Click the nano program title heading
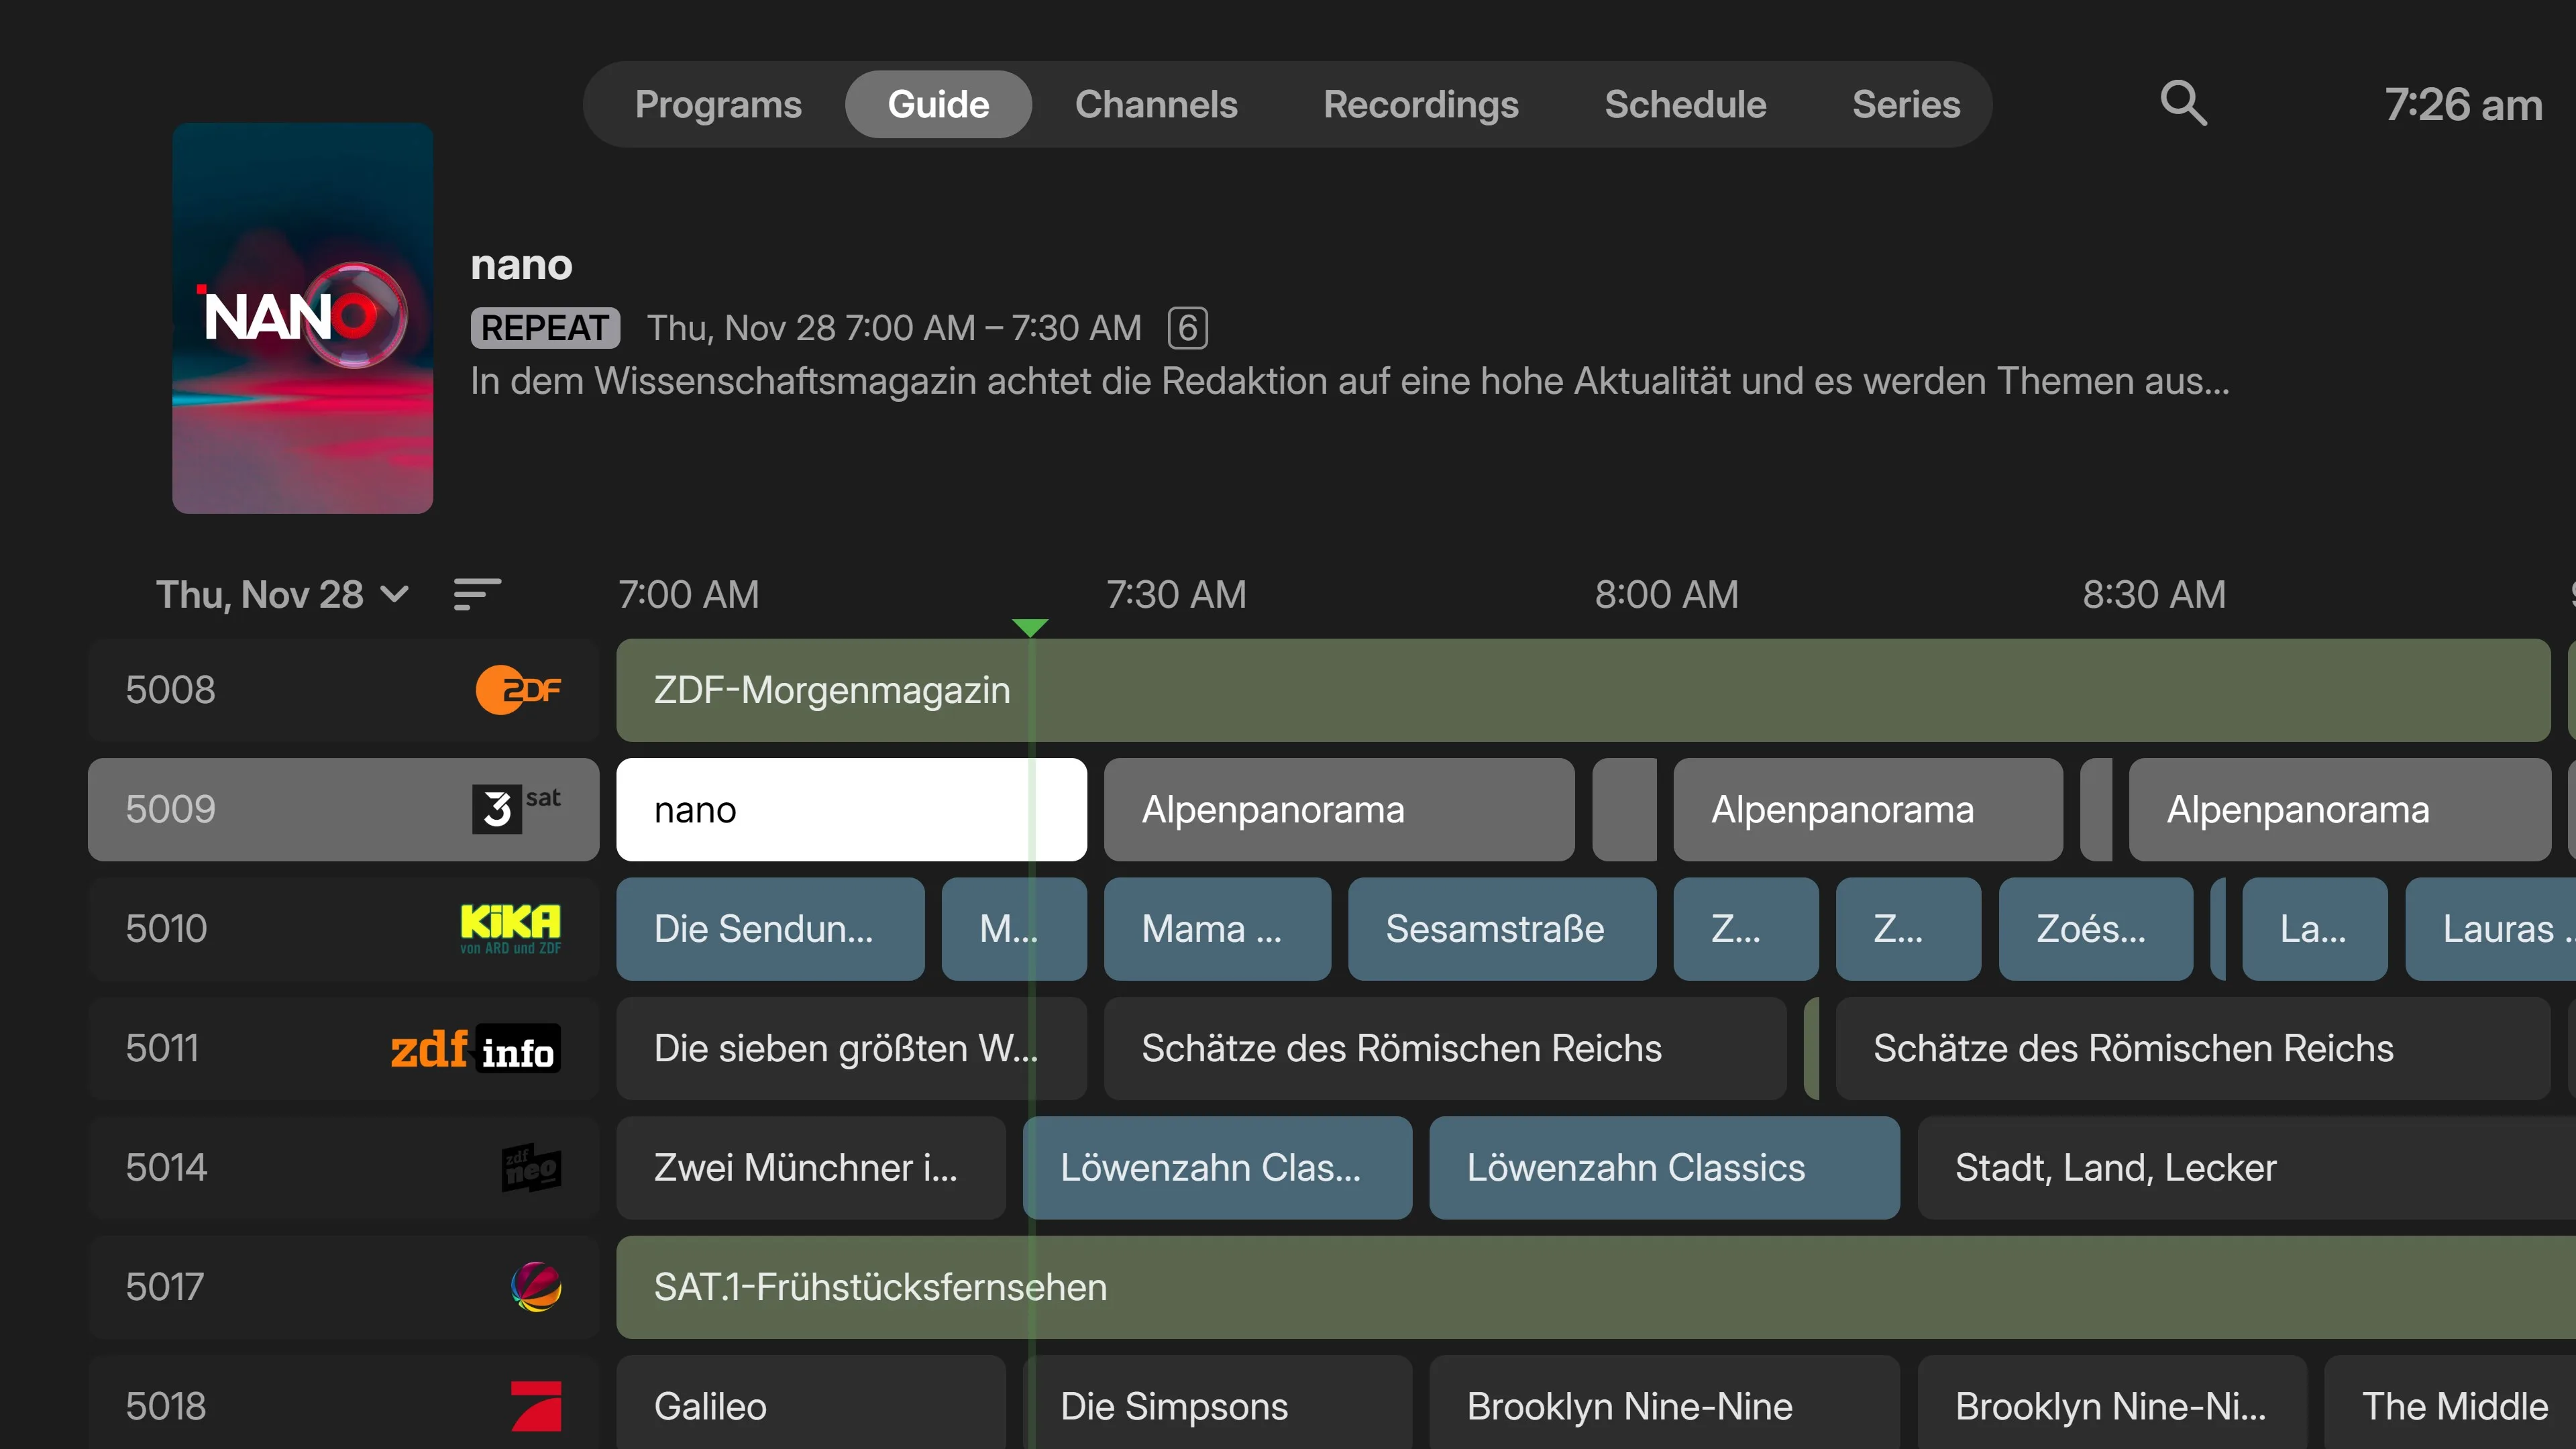 coord(522,265)
